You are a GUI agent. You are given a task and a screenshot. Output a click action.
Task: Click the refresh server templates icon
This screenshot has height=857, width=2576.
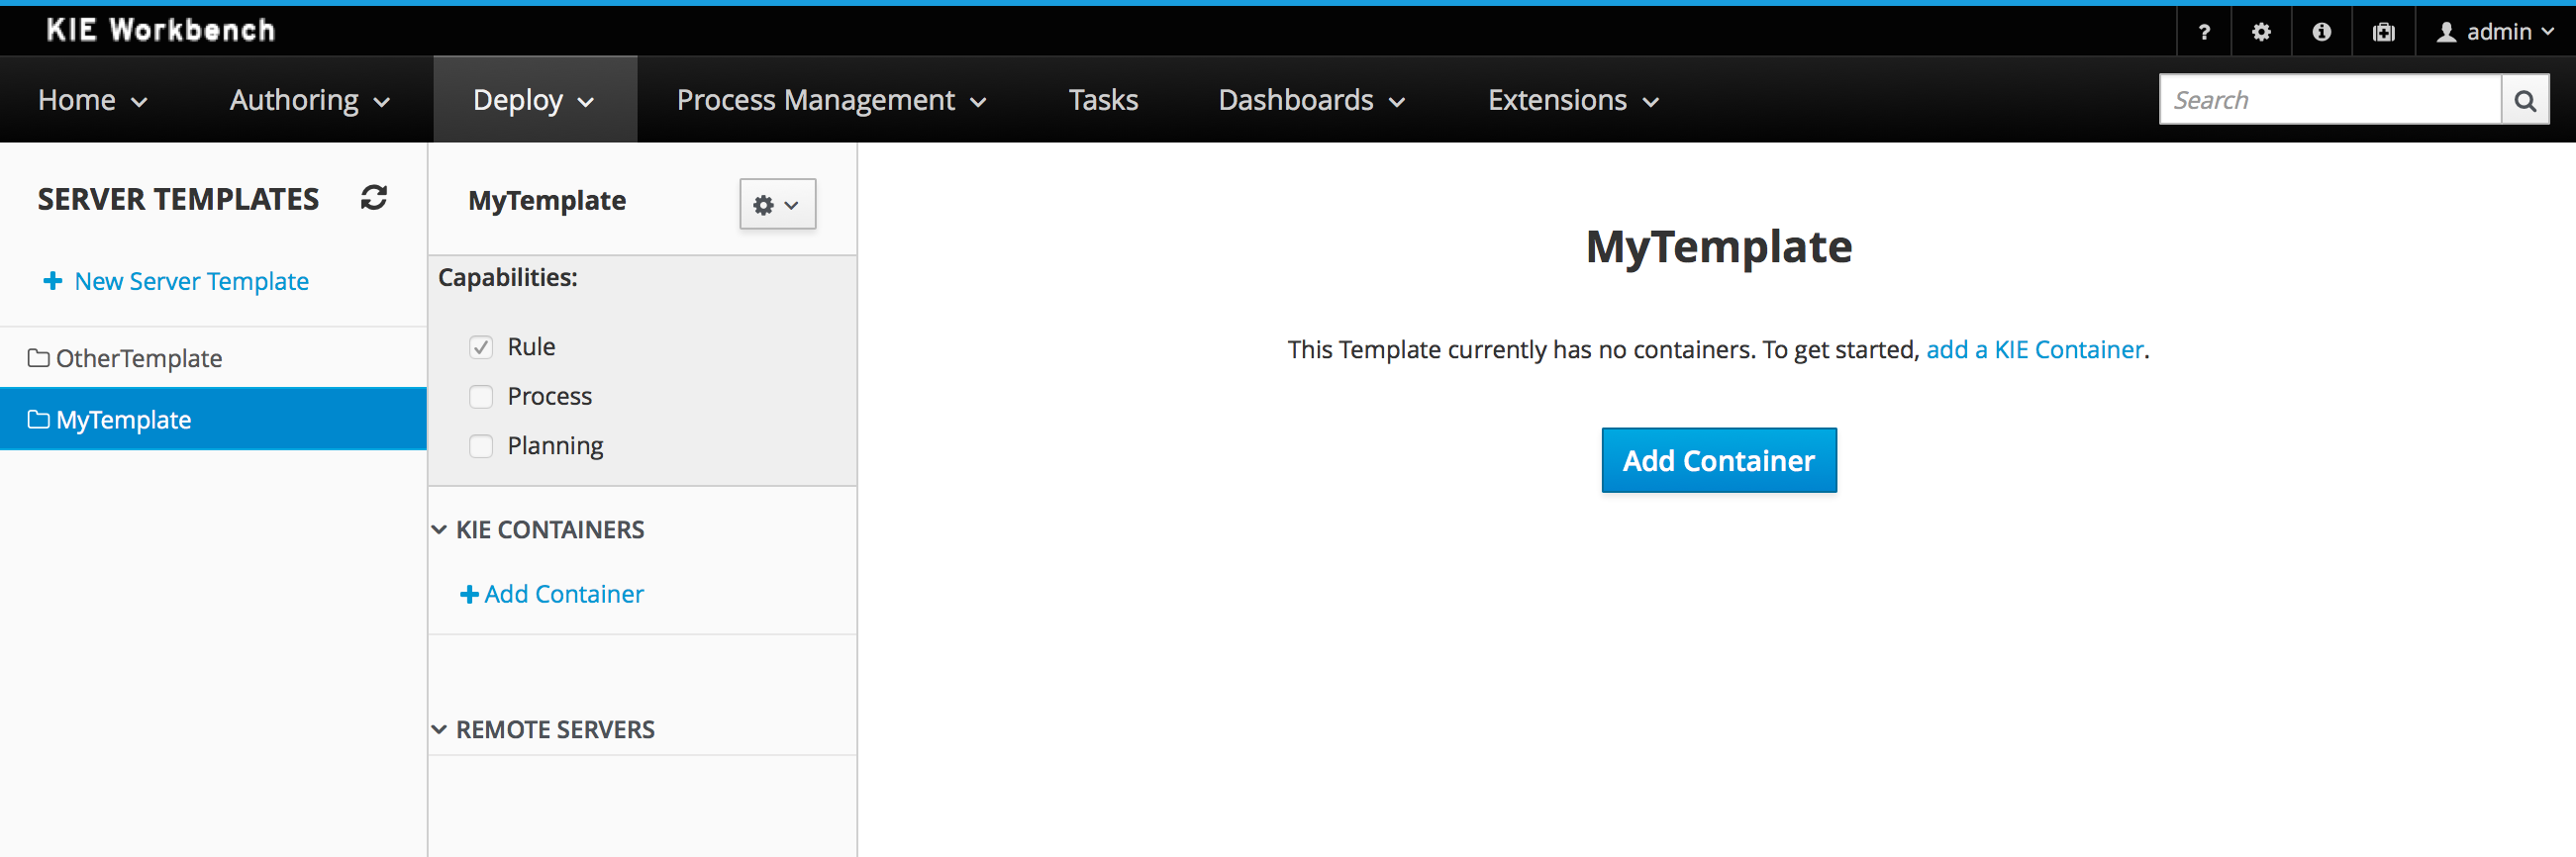click(x=374, y=198)
